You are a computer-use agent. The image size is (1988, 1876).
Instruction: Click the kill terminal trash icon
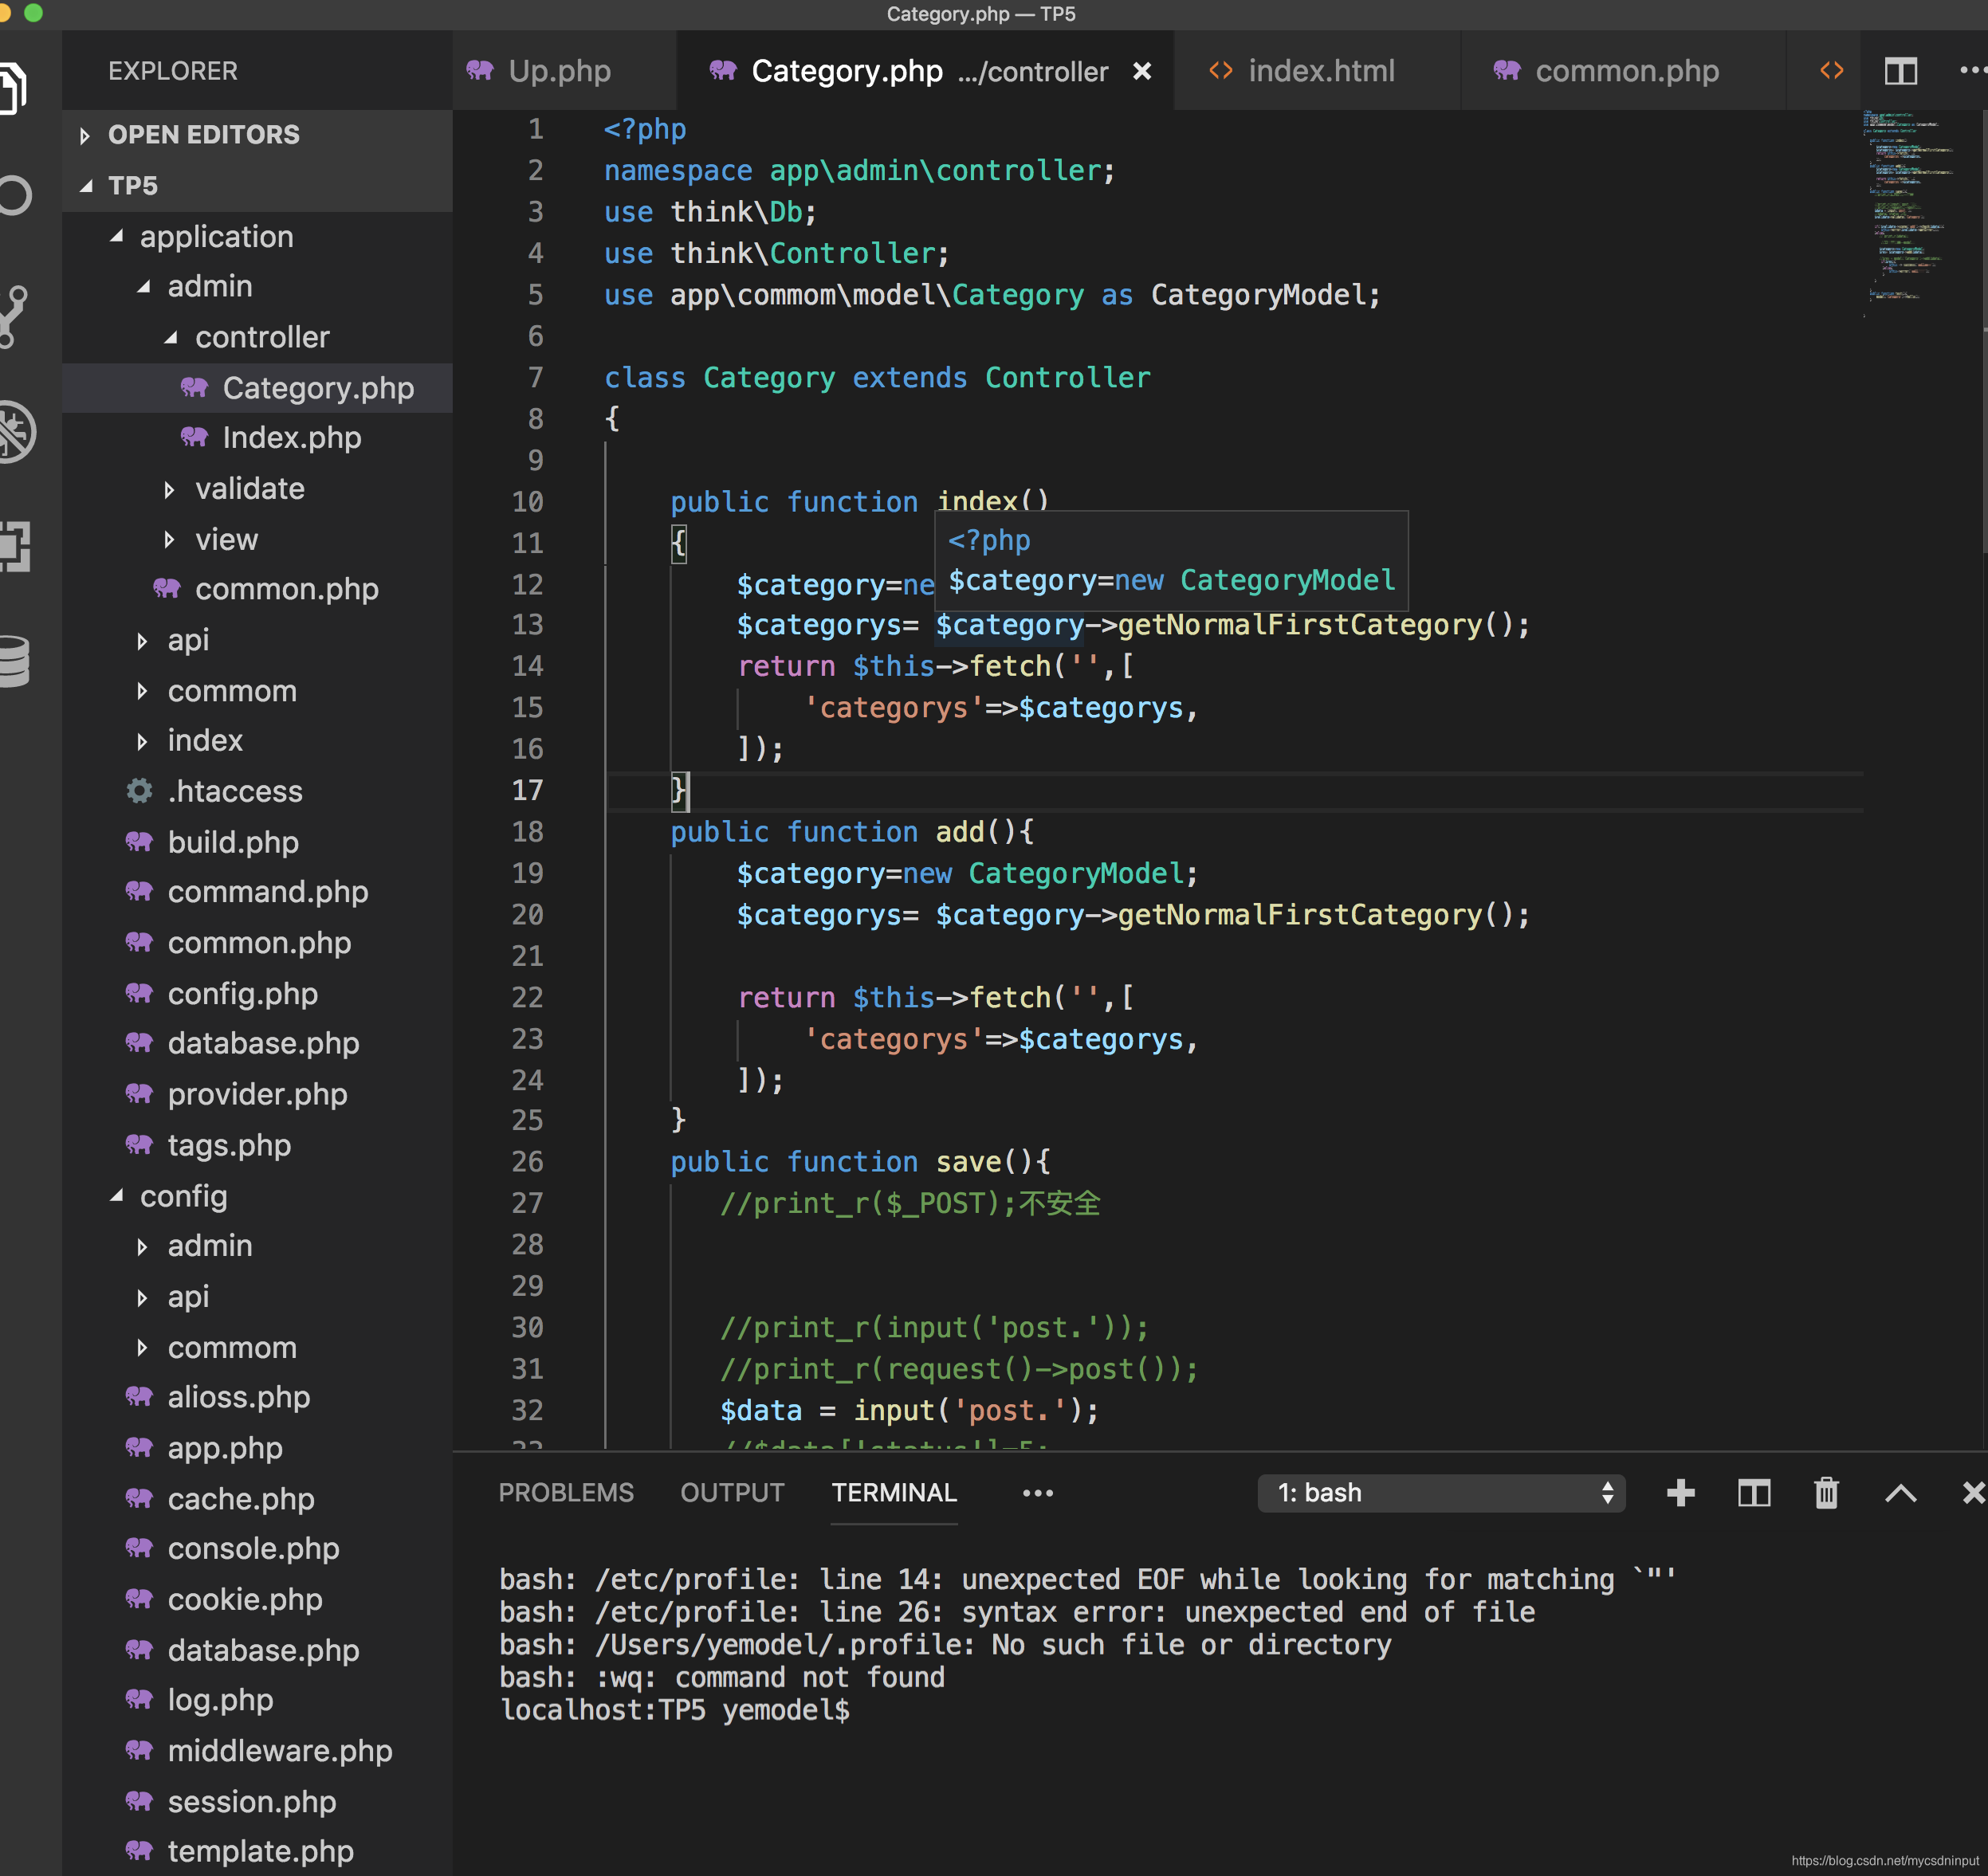tap(1826, 1493)
